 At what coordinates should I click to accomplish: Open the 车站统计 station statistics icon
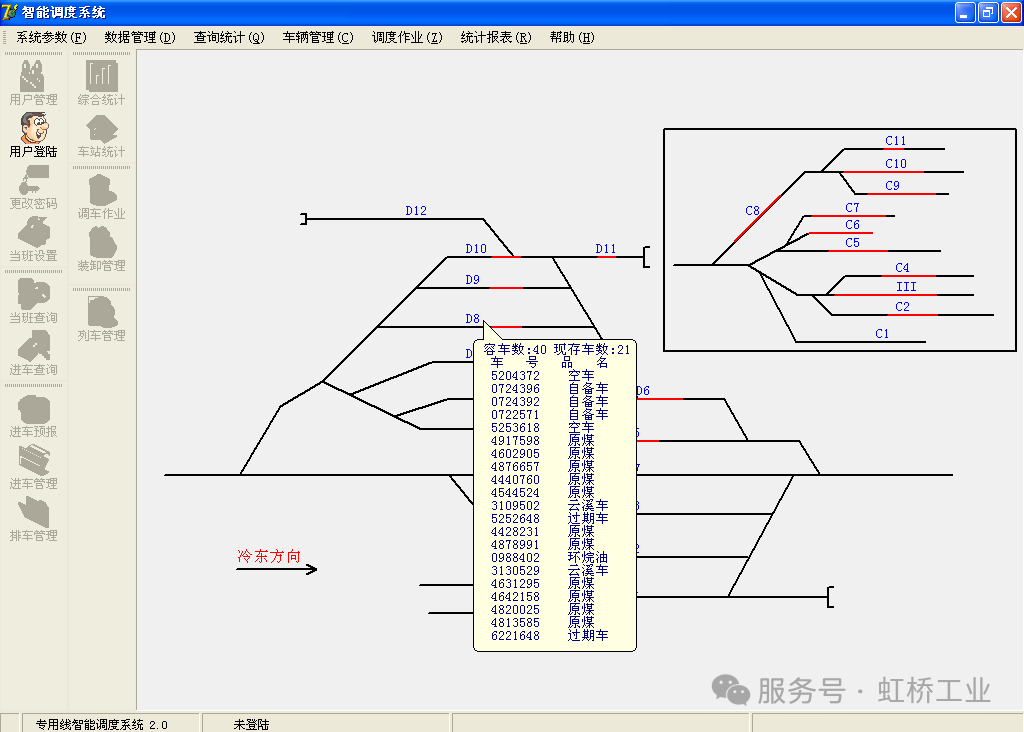102,134
